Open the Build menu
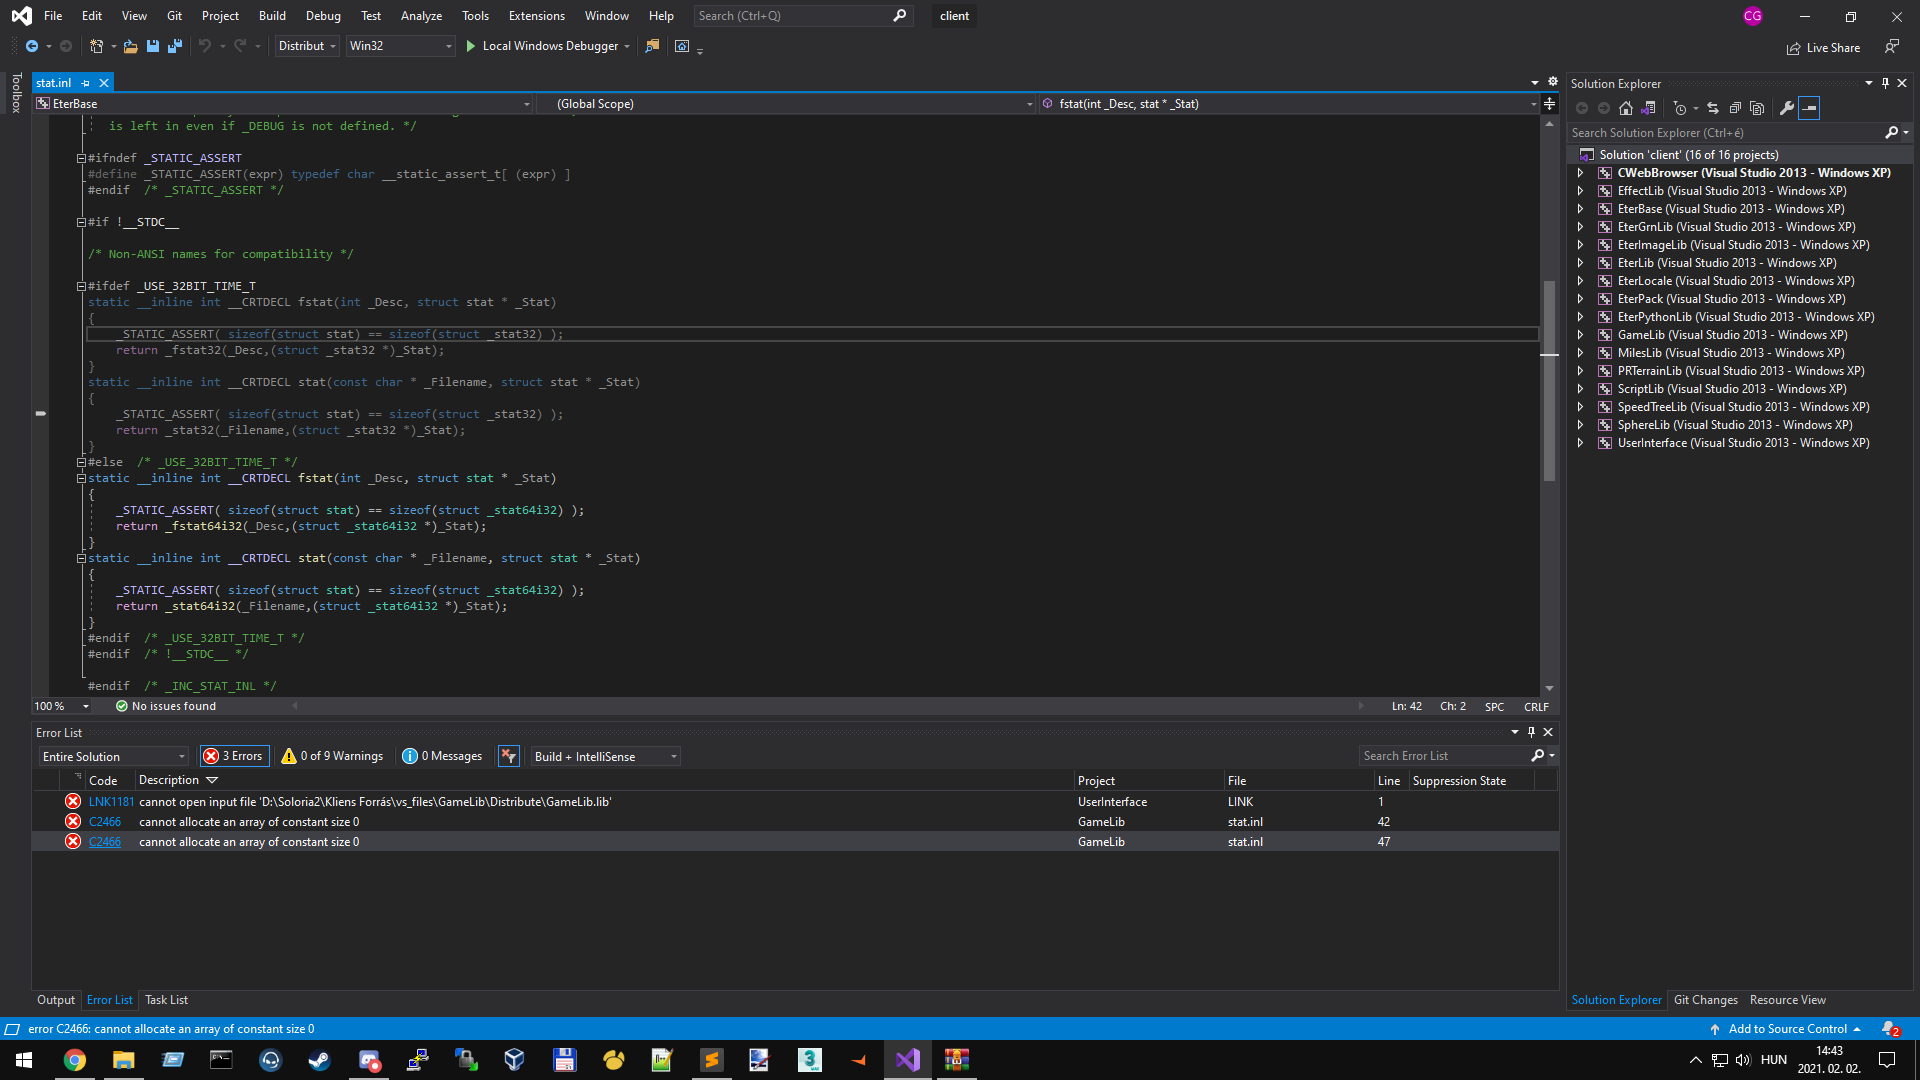Screen dimensions: 1920x1080 [272, 16]
